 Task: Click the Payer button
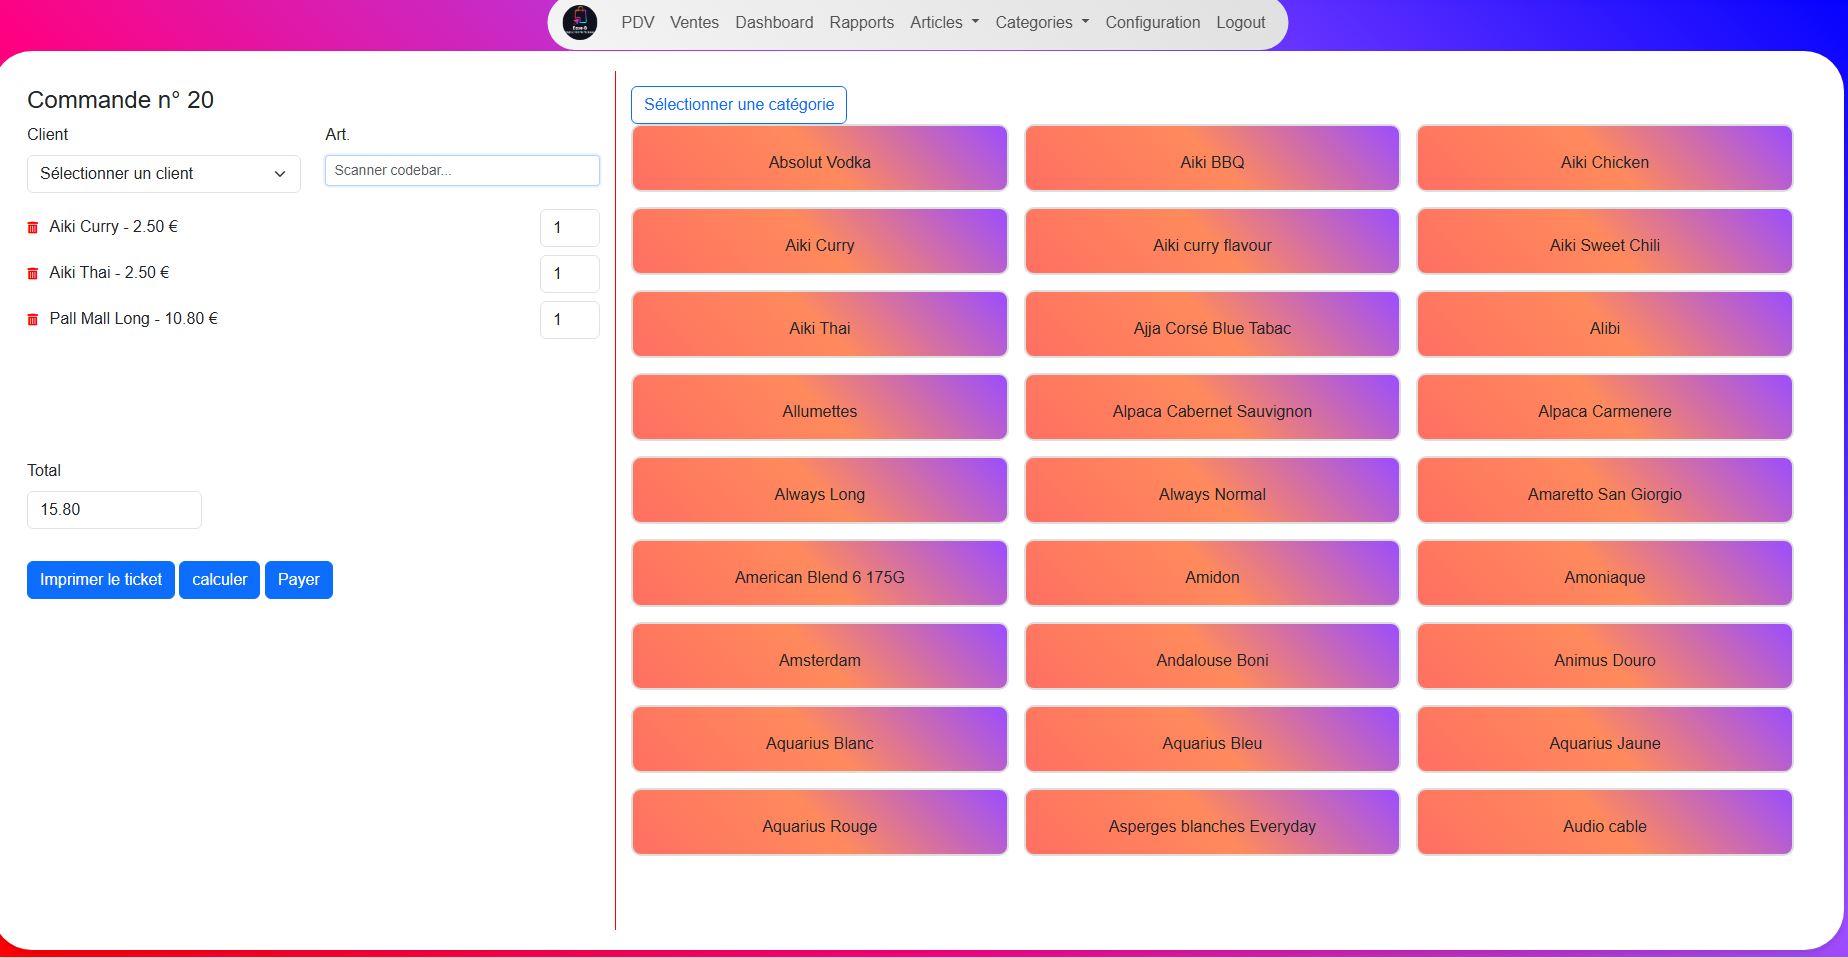point(298,580)
